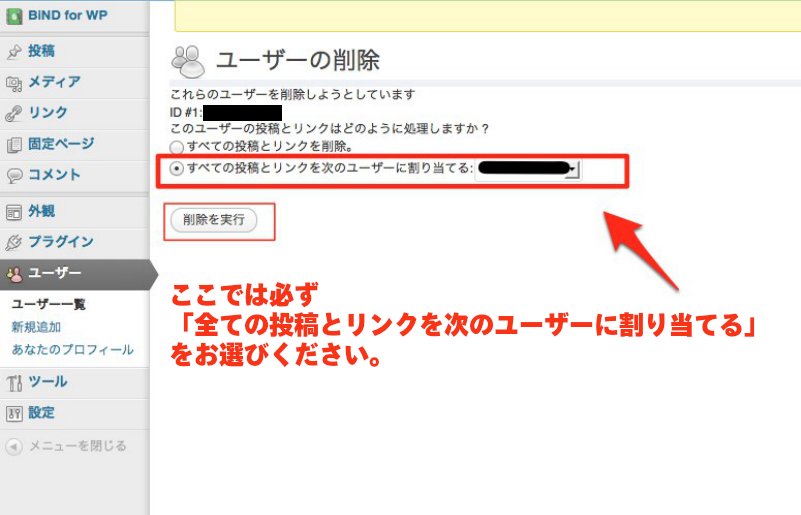Open ユーザー一覧 submenu item
This screenshot has width=801, height=515.
[48, 305]
